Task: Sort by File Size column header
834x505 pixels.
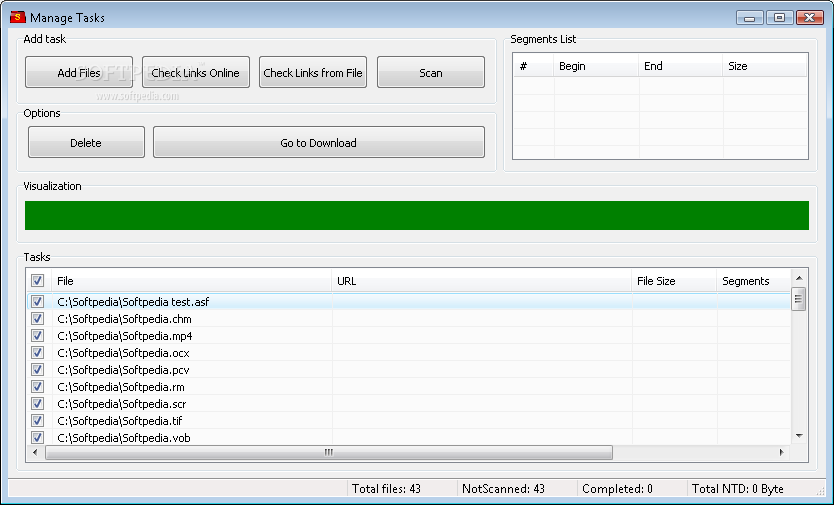Action: (x=674, y=281)
